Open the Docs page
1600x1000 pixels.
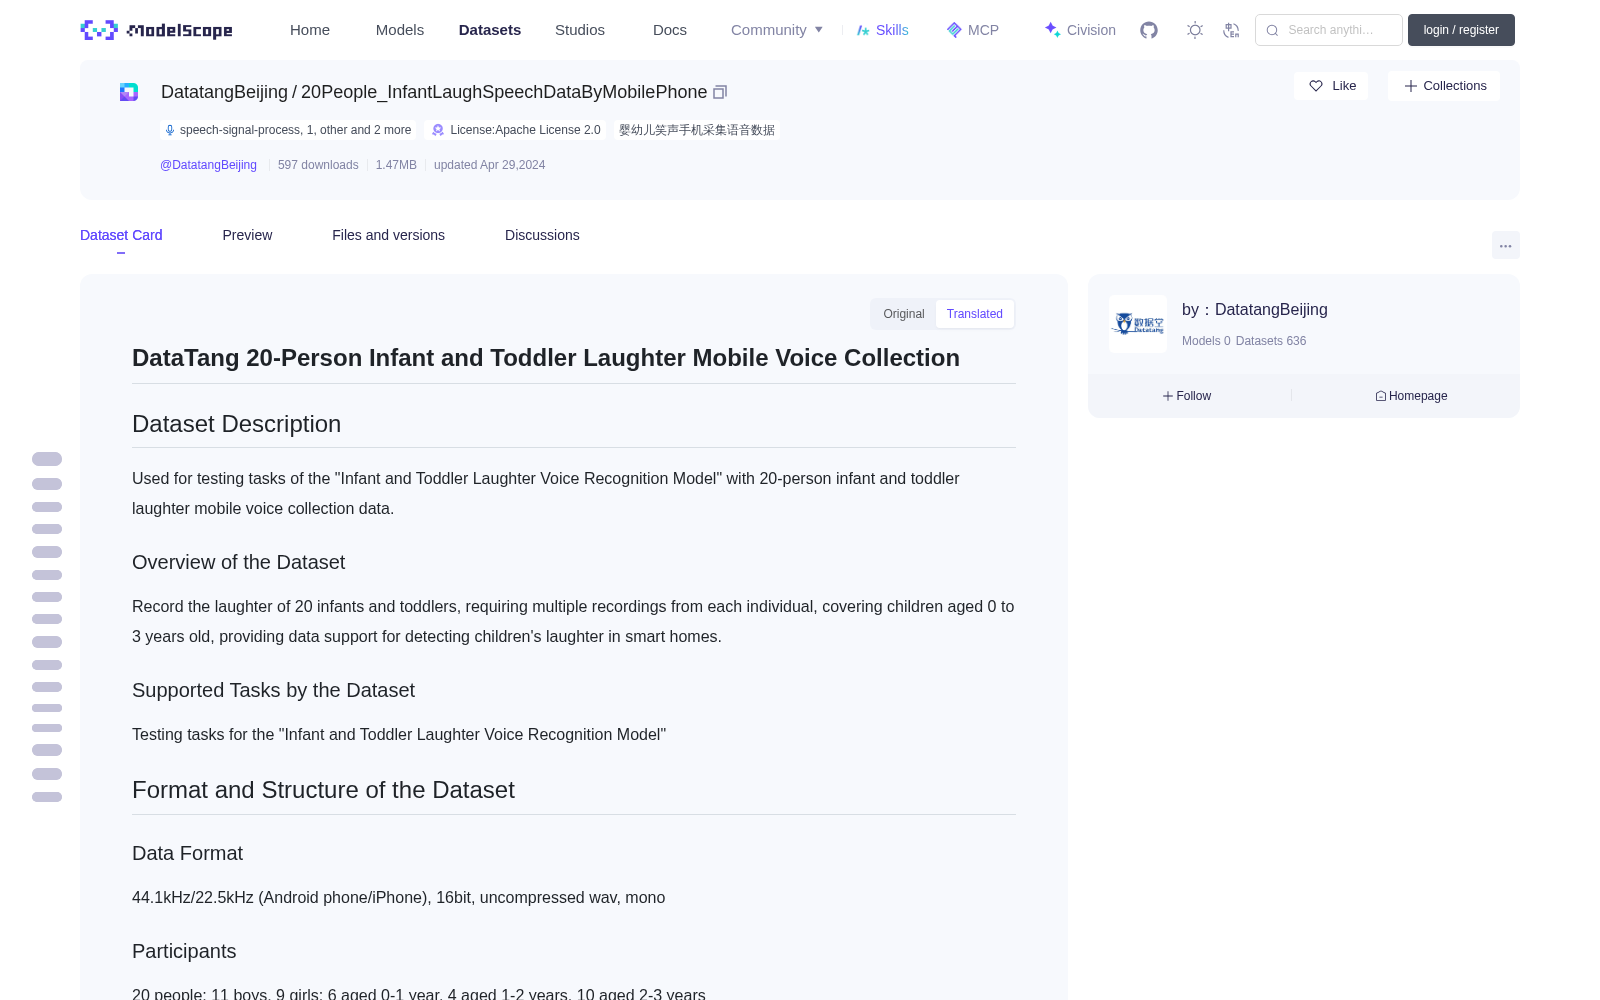pos(670,30)
